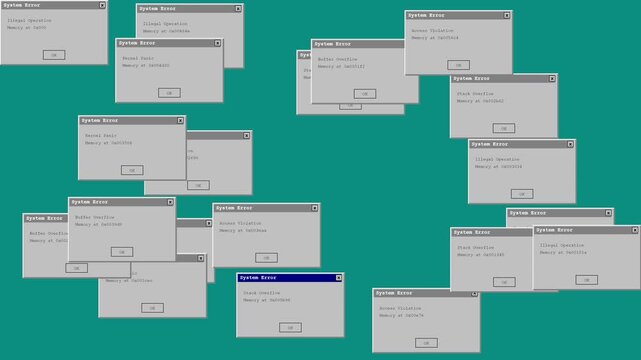OK in half-covered dialog left of blue dialog
This screenshot has height=360, width=641.
pos(152,308)
